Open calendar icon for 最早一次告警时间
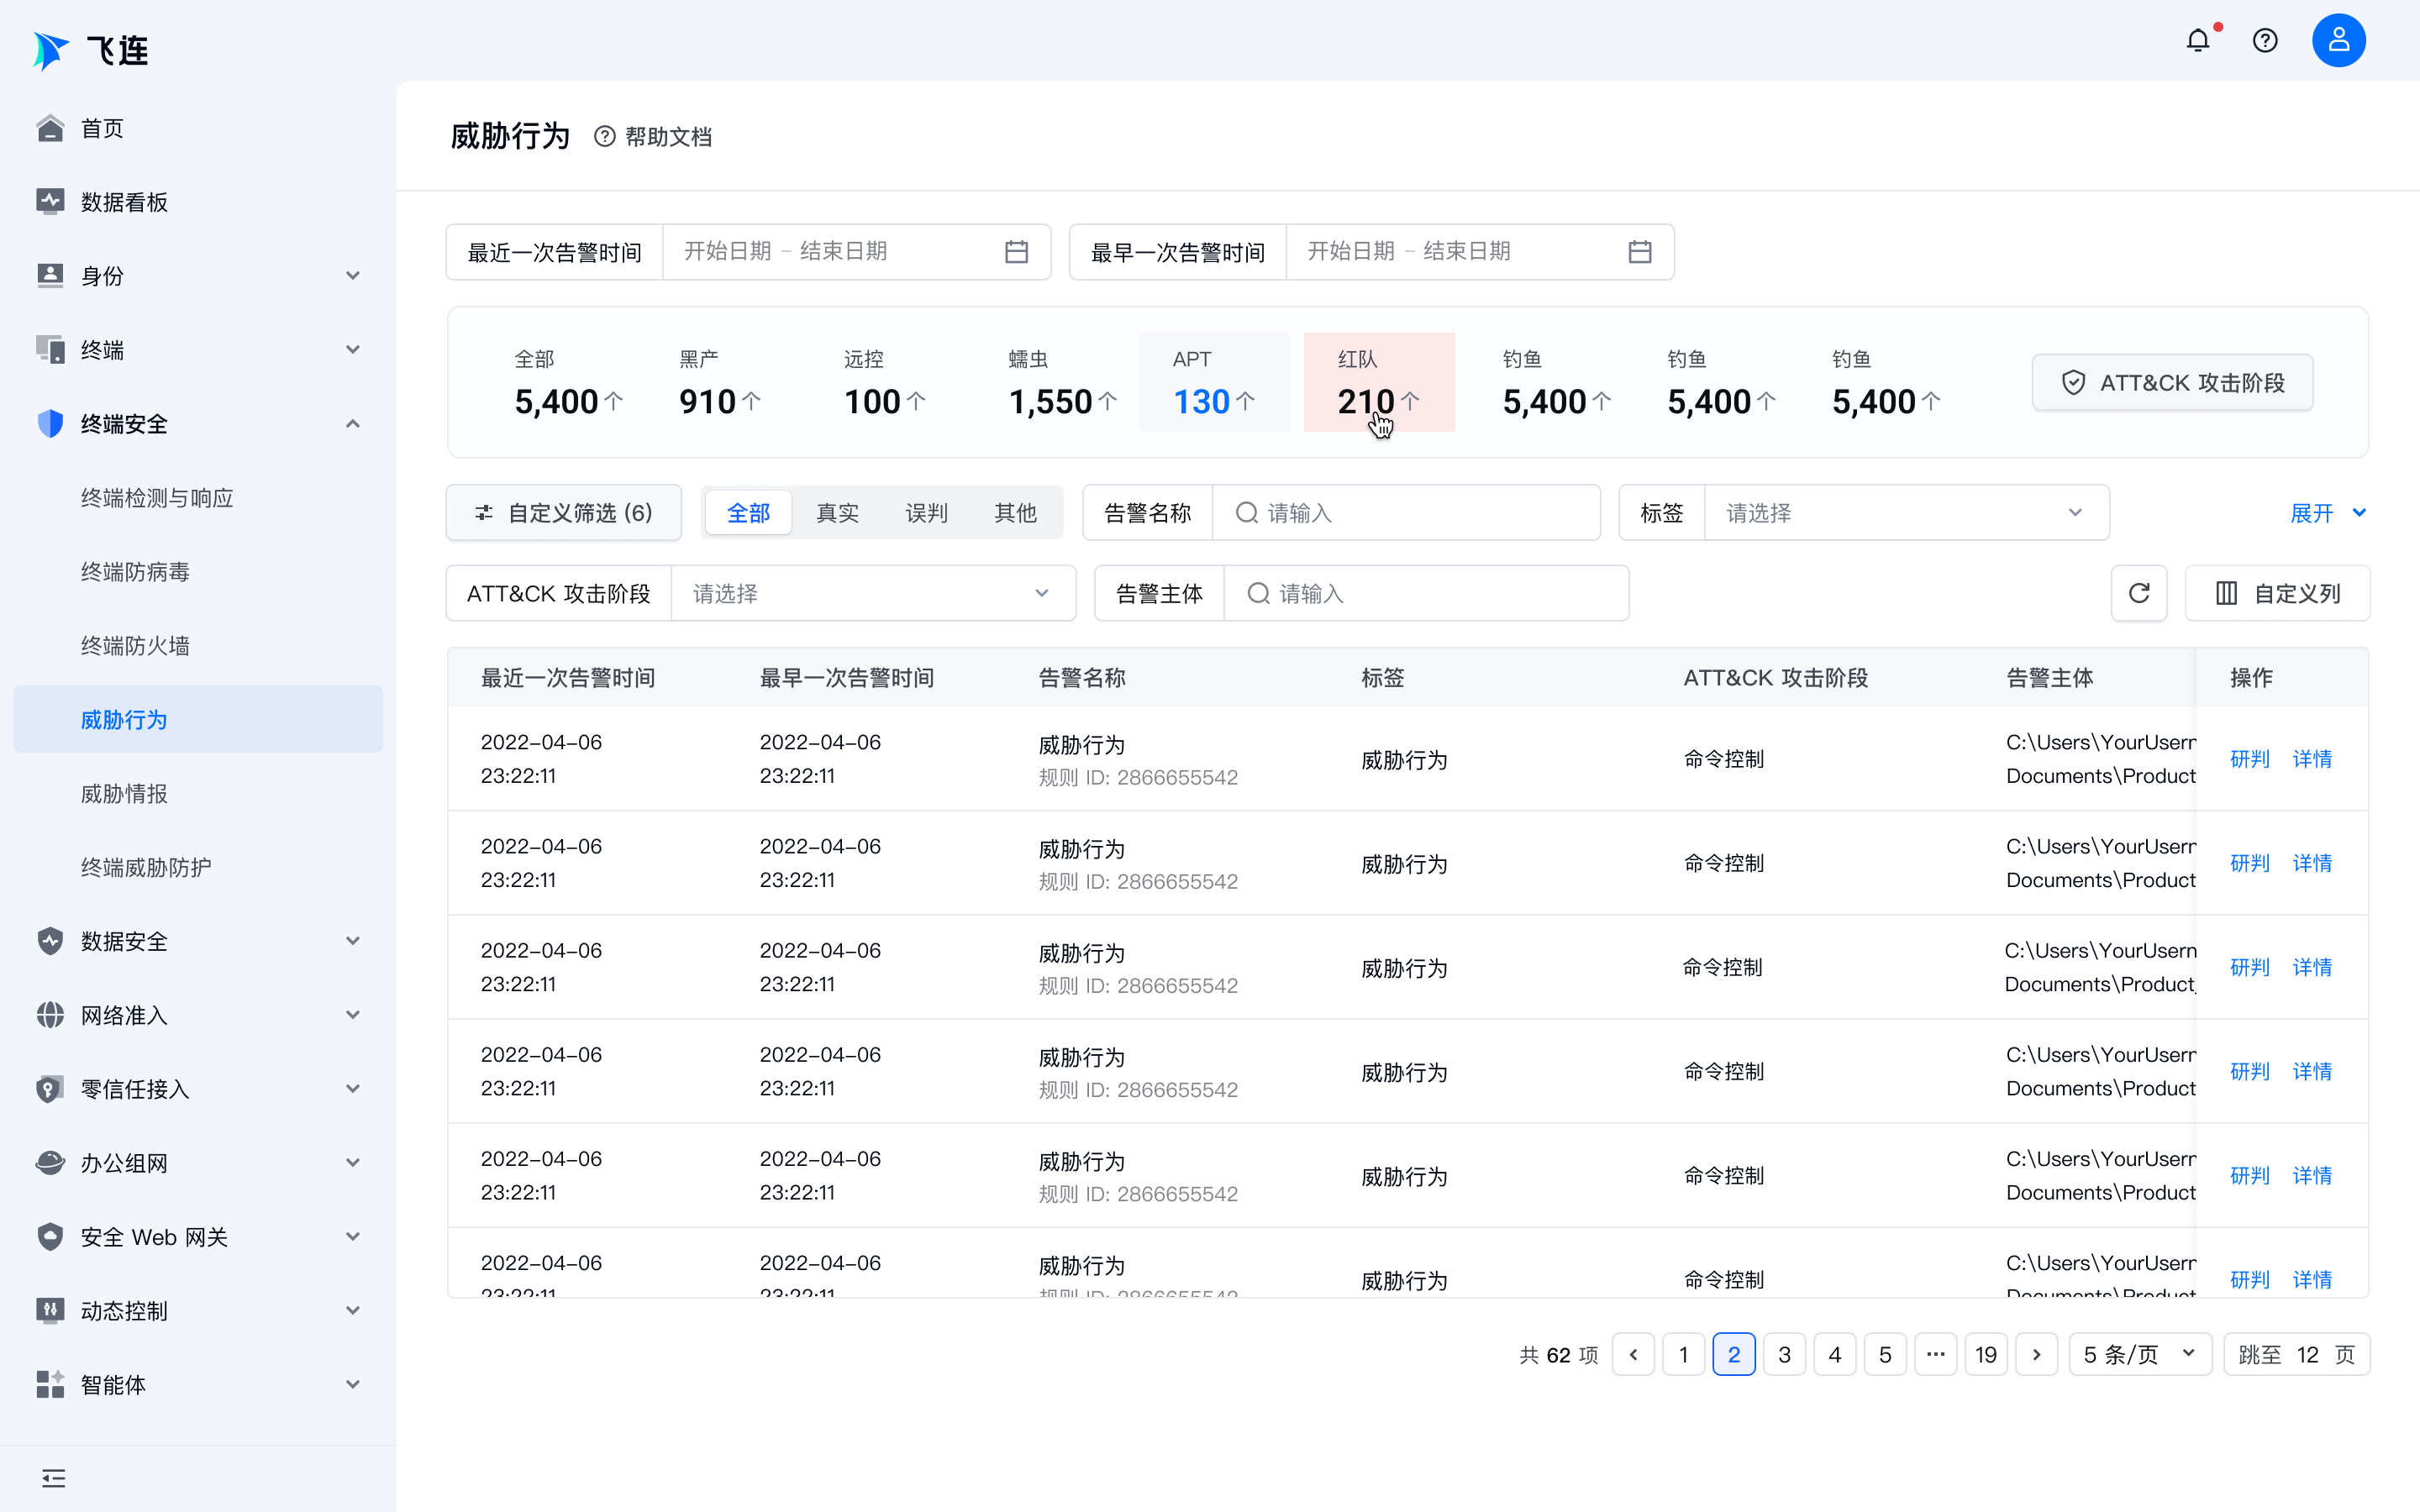 coord(1640,252)
